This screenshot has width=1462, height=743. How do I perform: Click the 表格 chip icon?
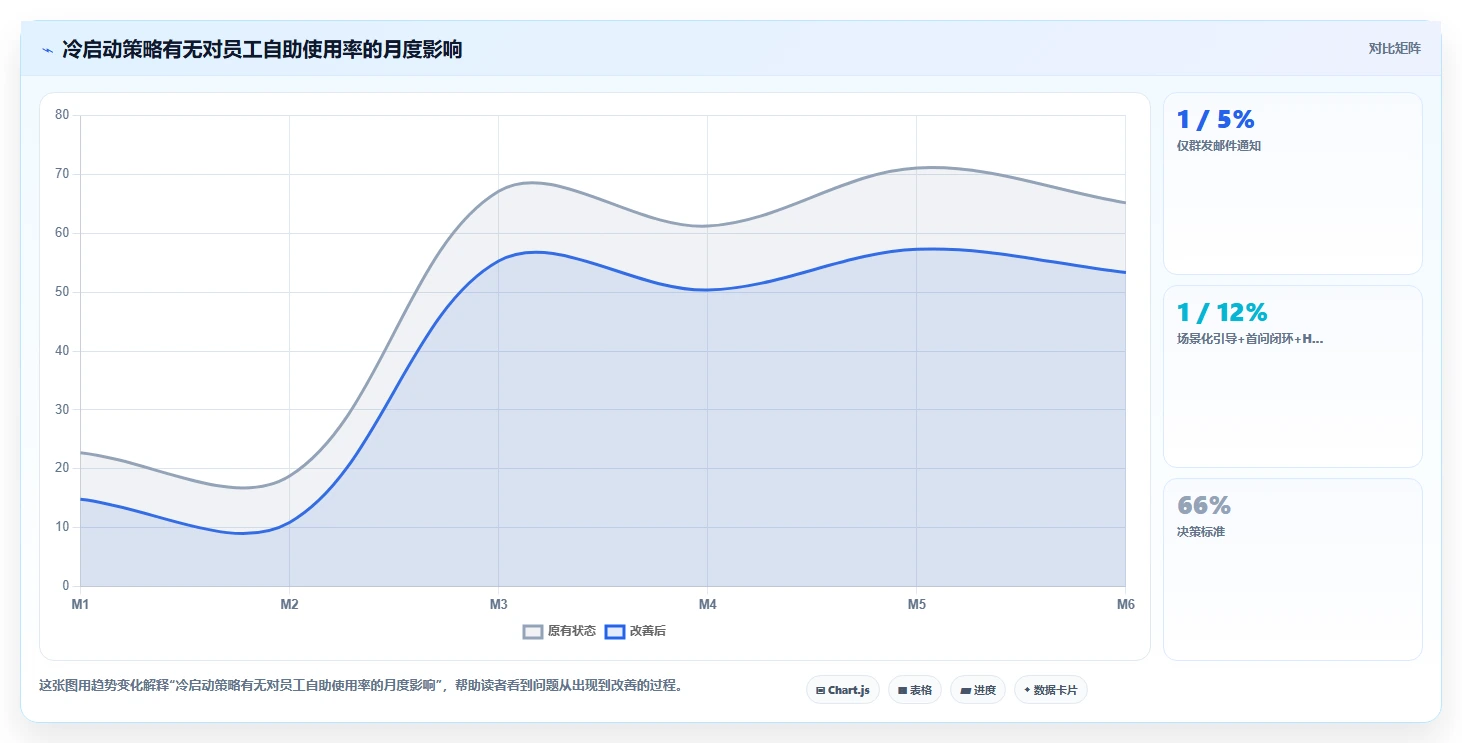click(x=902, y=690)
